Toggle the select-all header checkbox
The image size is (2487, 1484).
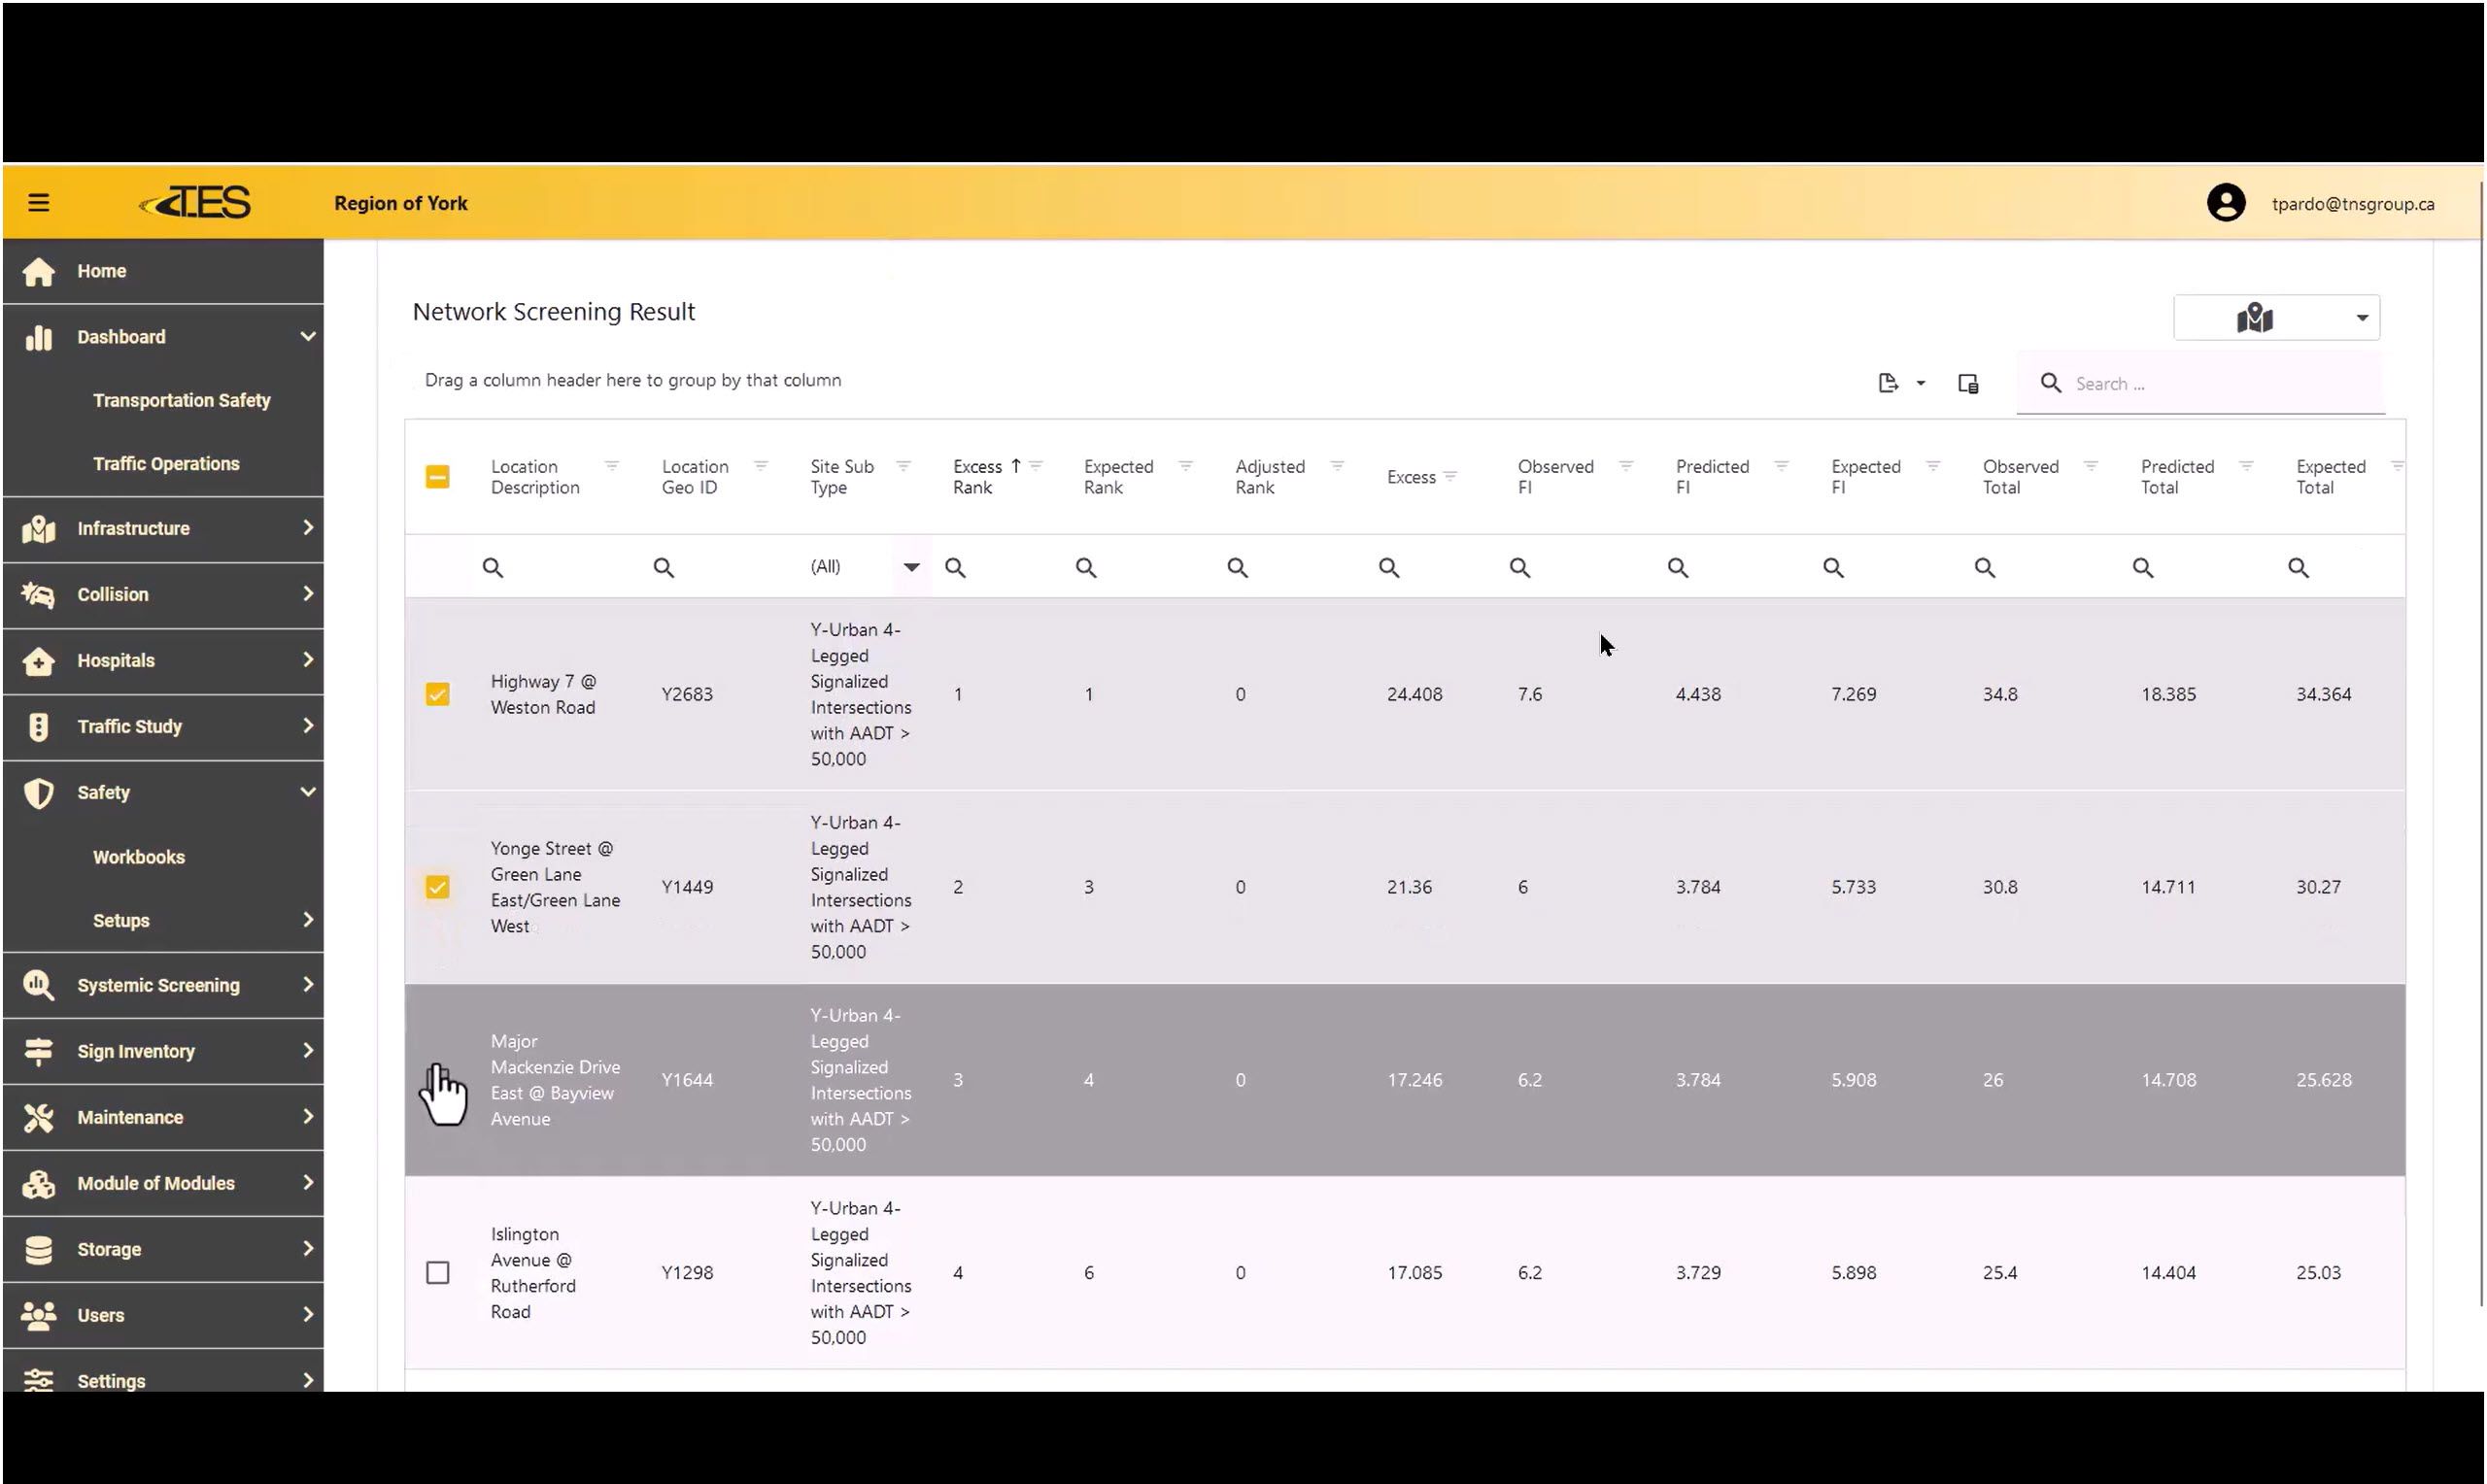[x=437, y=477]
